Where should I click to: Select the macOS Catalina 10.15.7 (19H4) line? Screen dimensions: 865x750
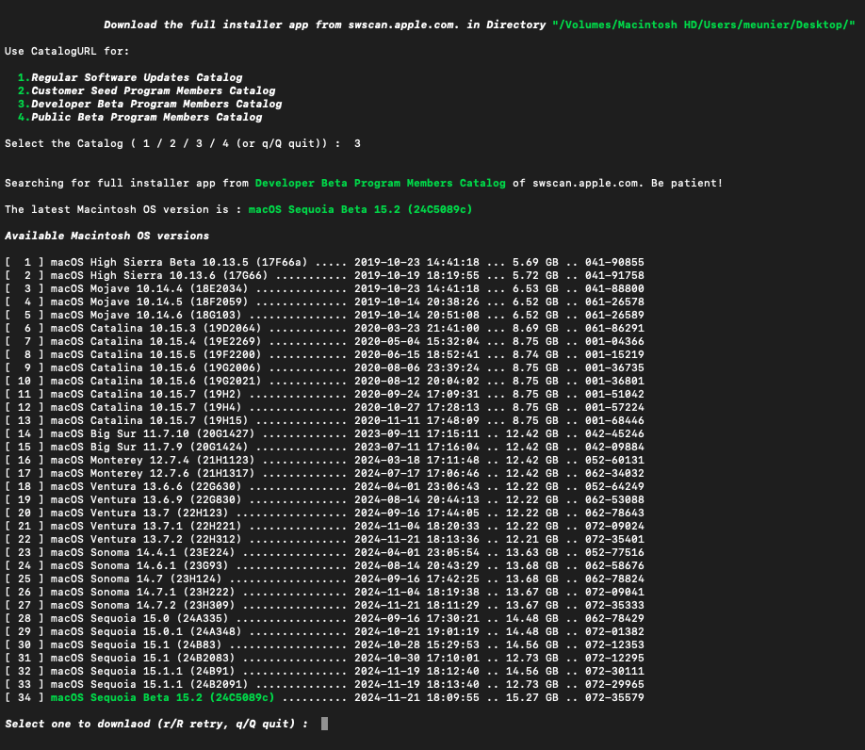[324, 408]
